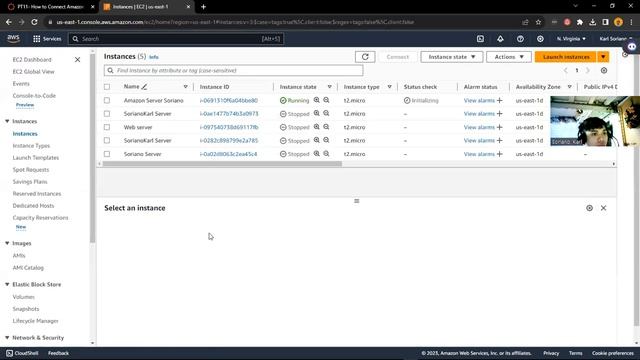Refresh the instances list
This screenshot has width=640, height=360.
click(x=365, y=57)
